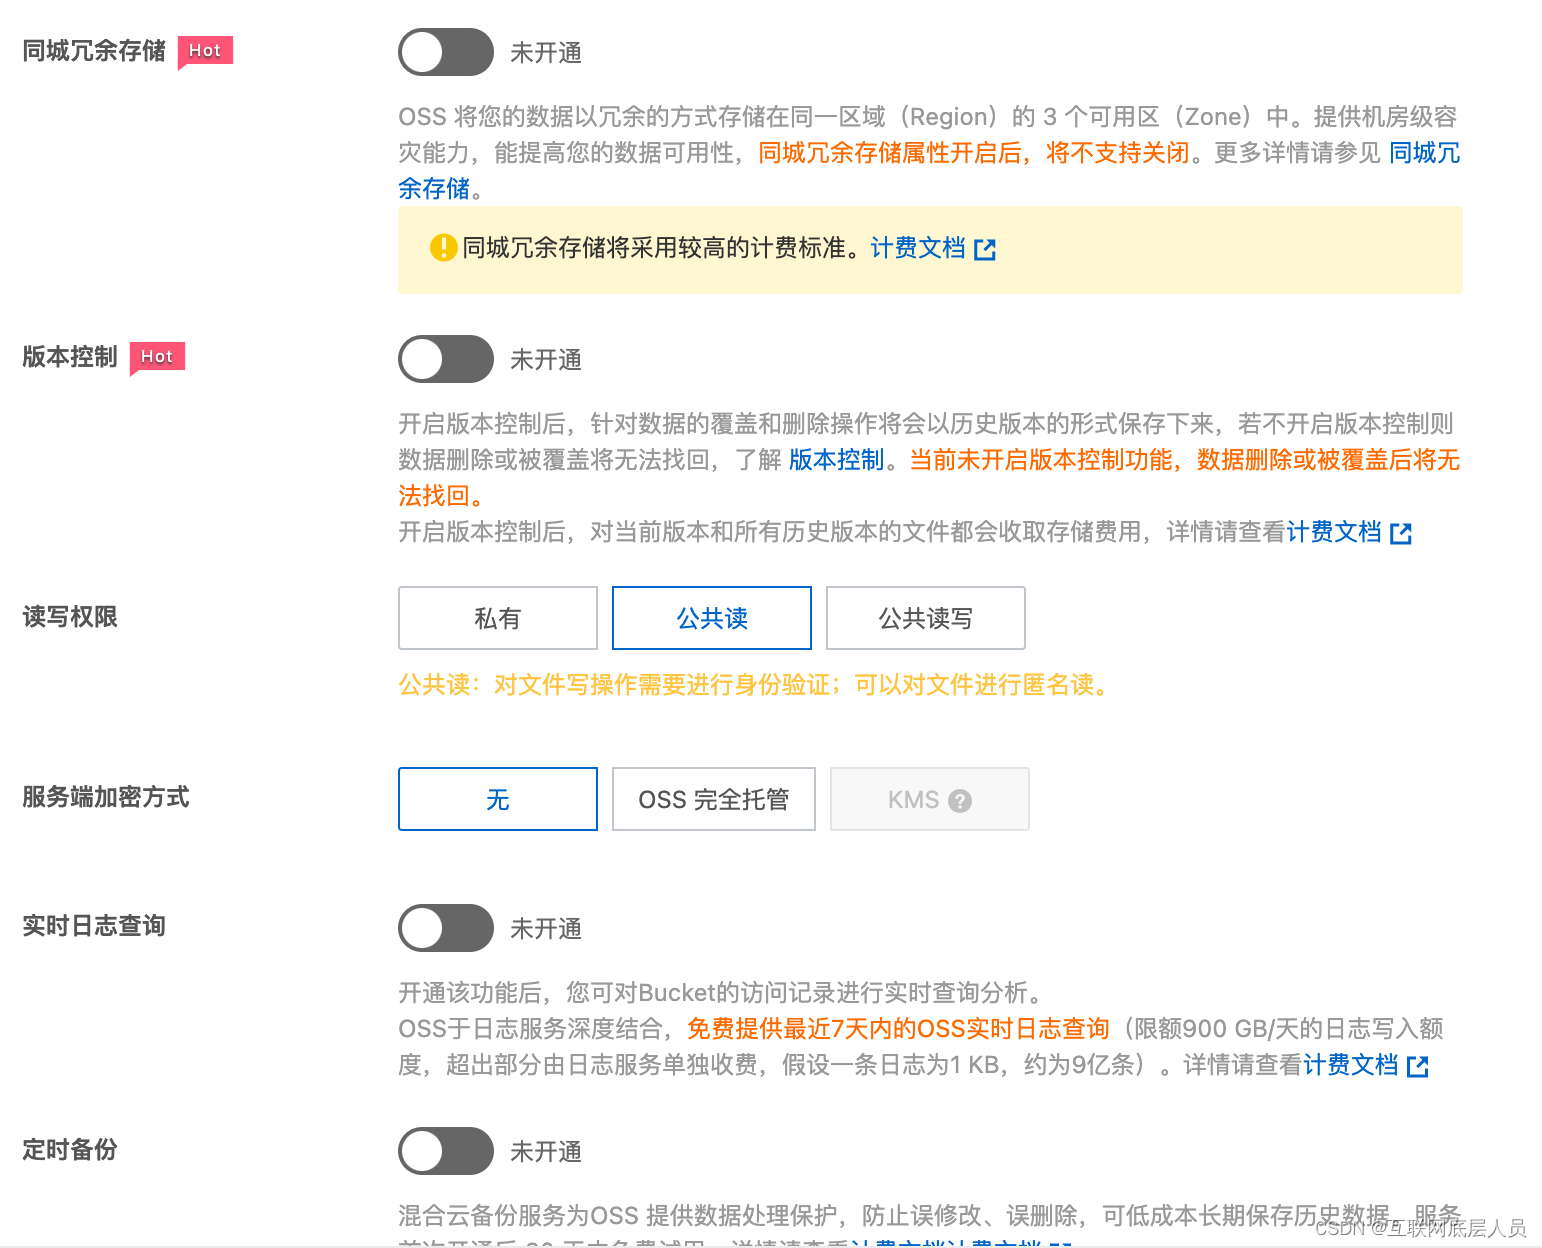Set server encryption to 无
The height and width of the screenshot is (1248, 1542).
click(498, 799)
